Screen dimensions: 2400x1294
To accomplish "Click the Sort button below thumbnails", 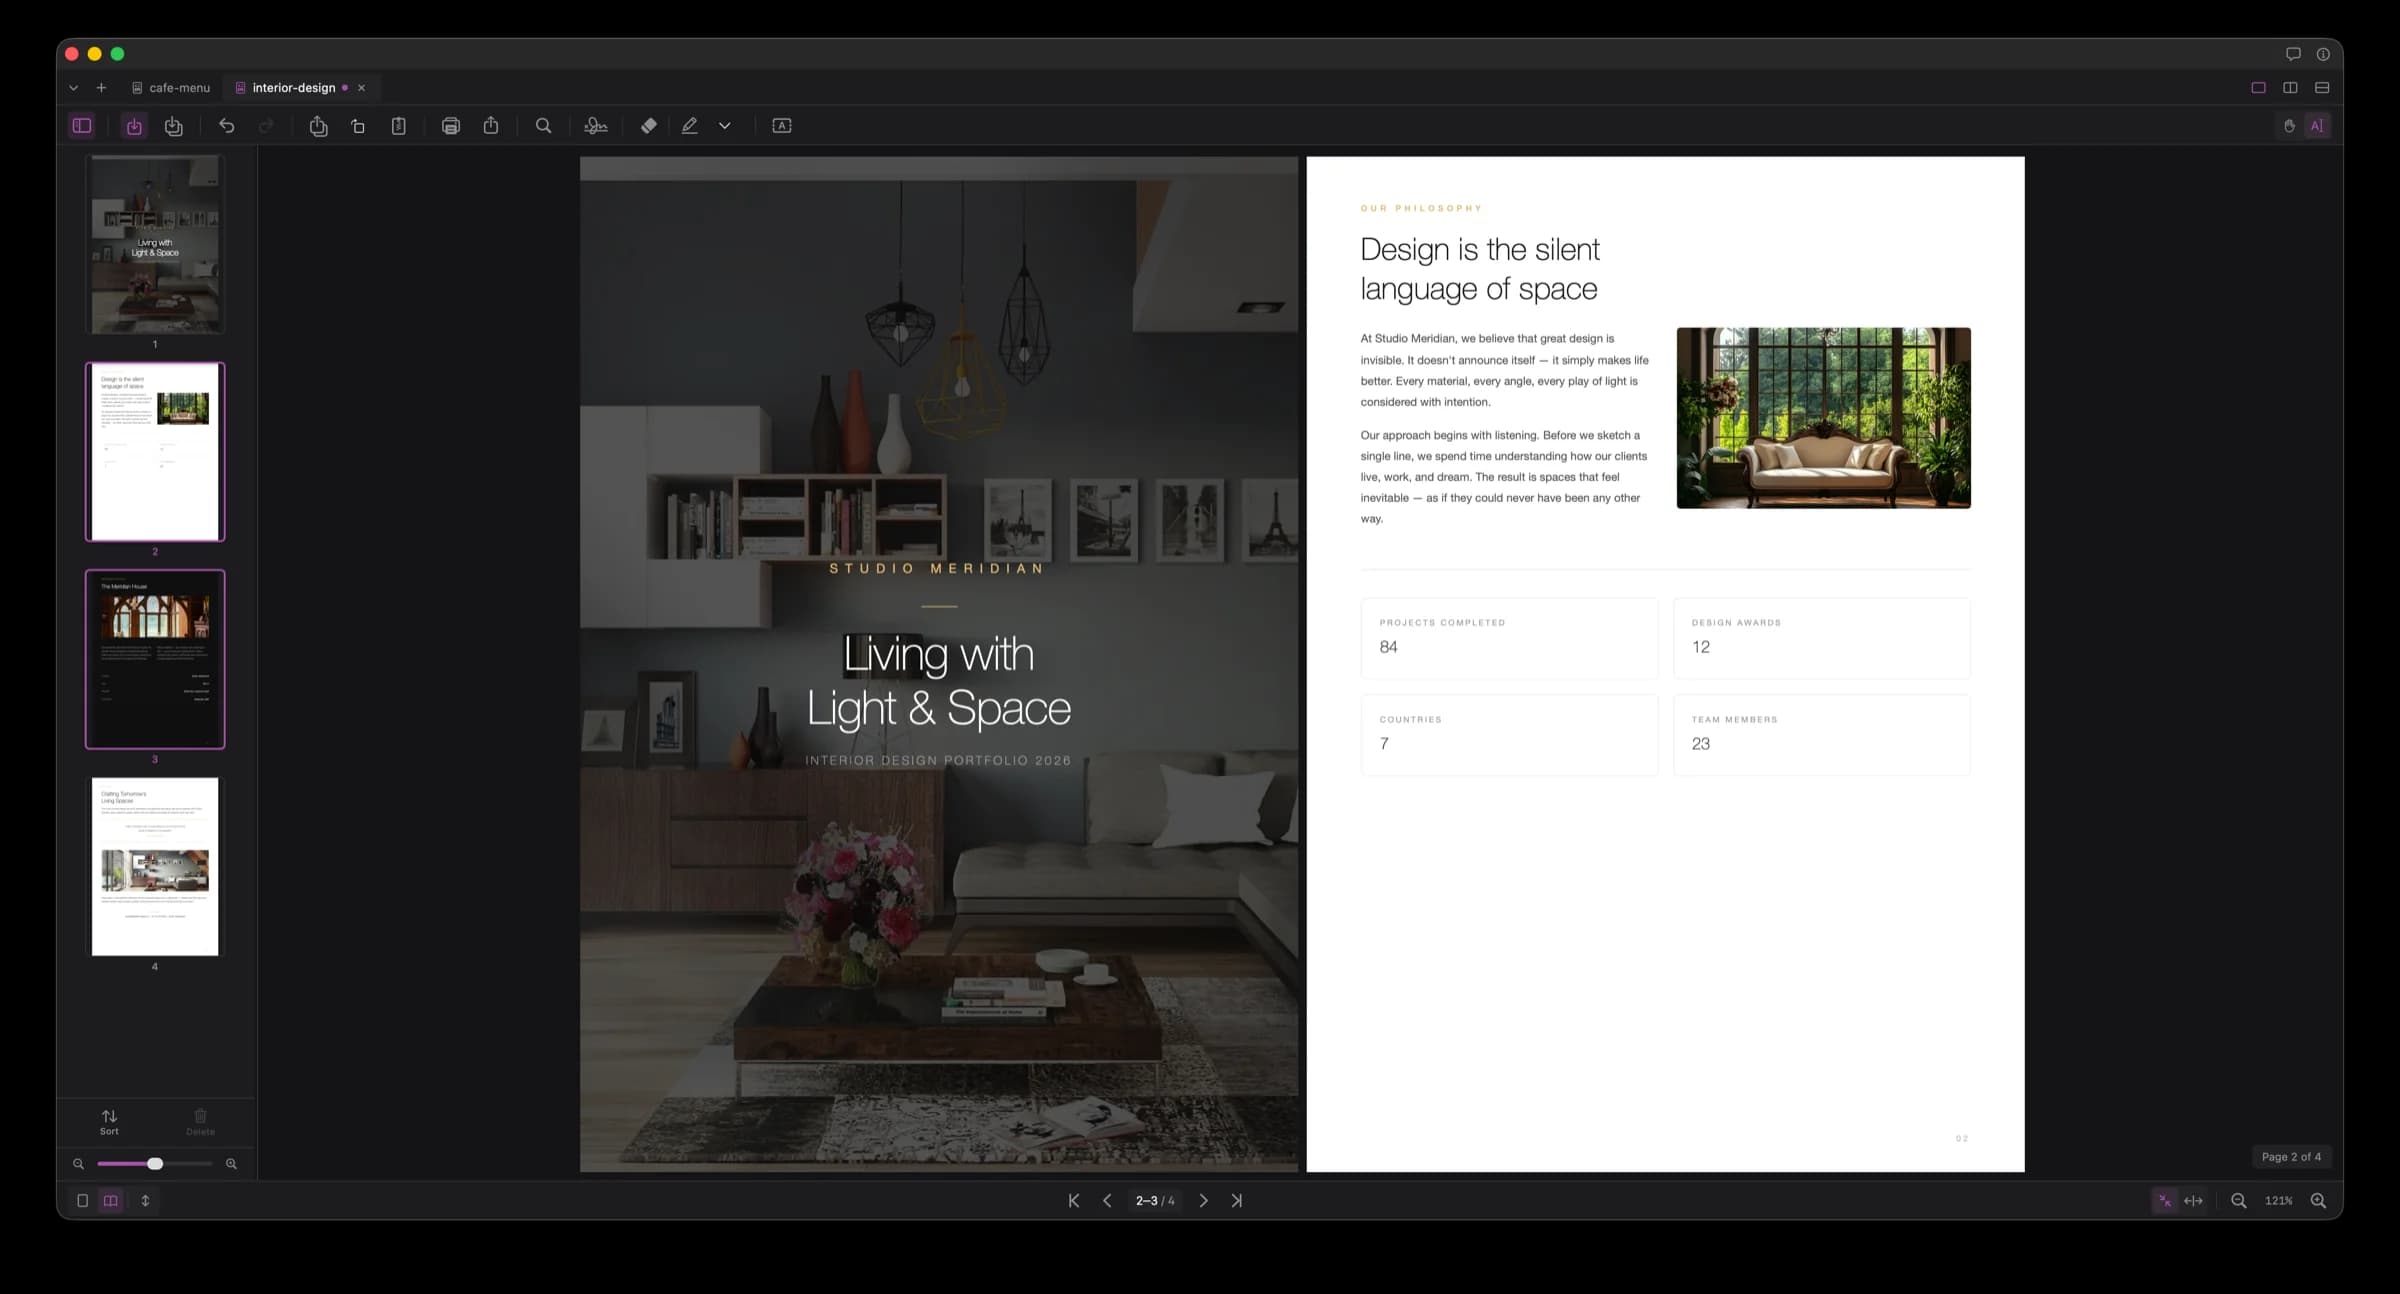I will (x=108, y=1121).
